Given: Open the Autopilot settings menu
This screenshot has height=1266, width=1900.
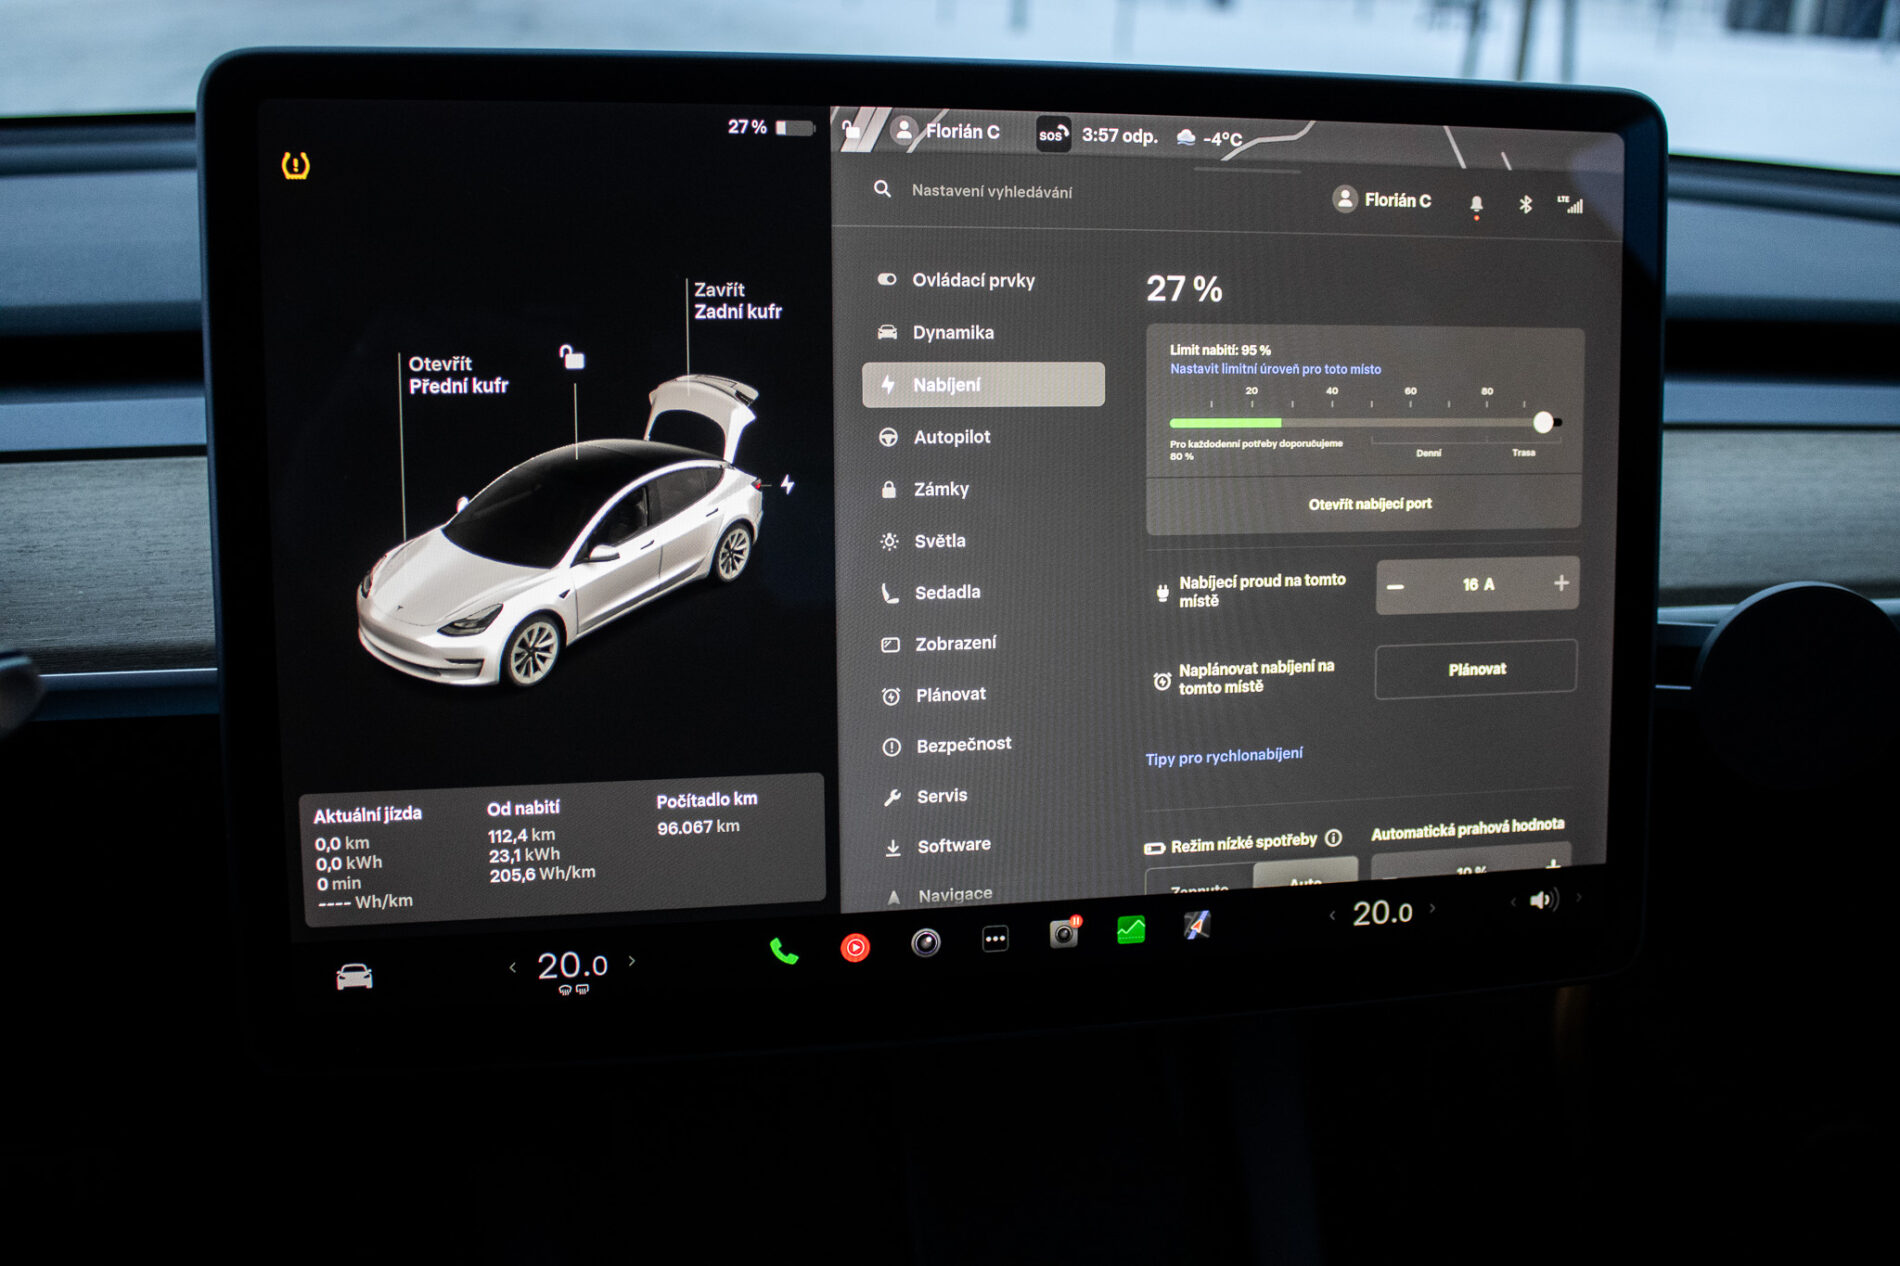Looking at the screenshot, I should coord(951,437).
